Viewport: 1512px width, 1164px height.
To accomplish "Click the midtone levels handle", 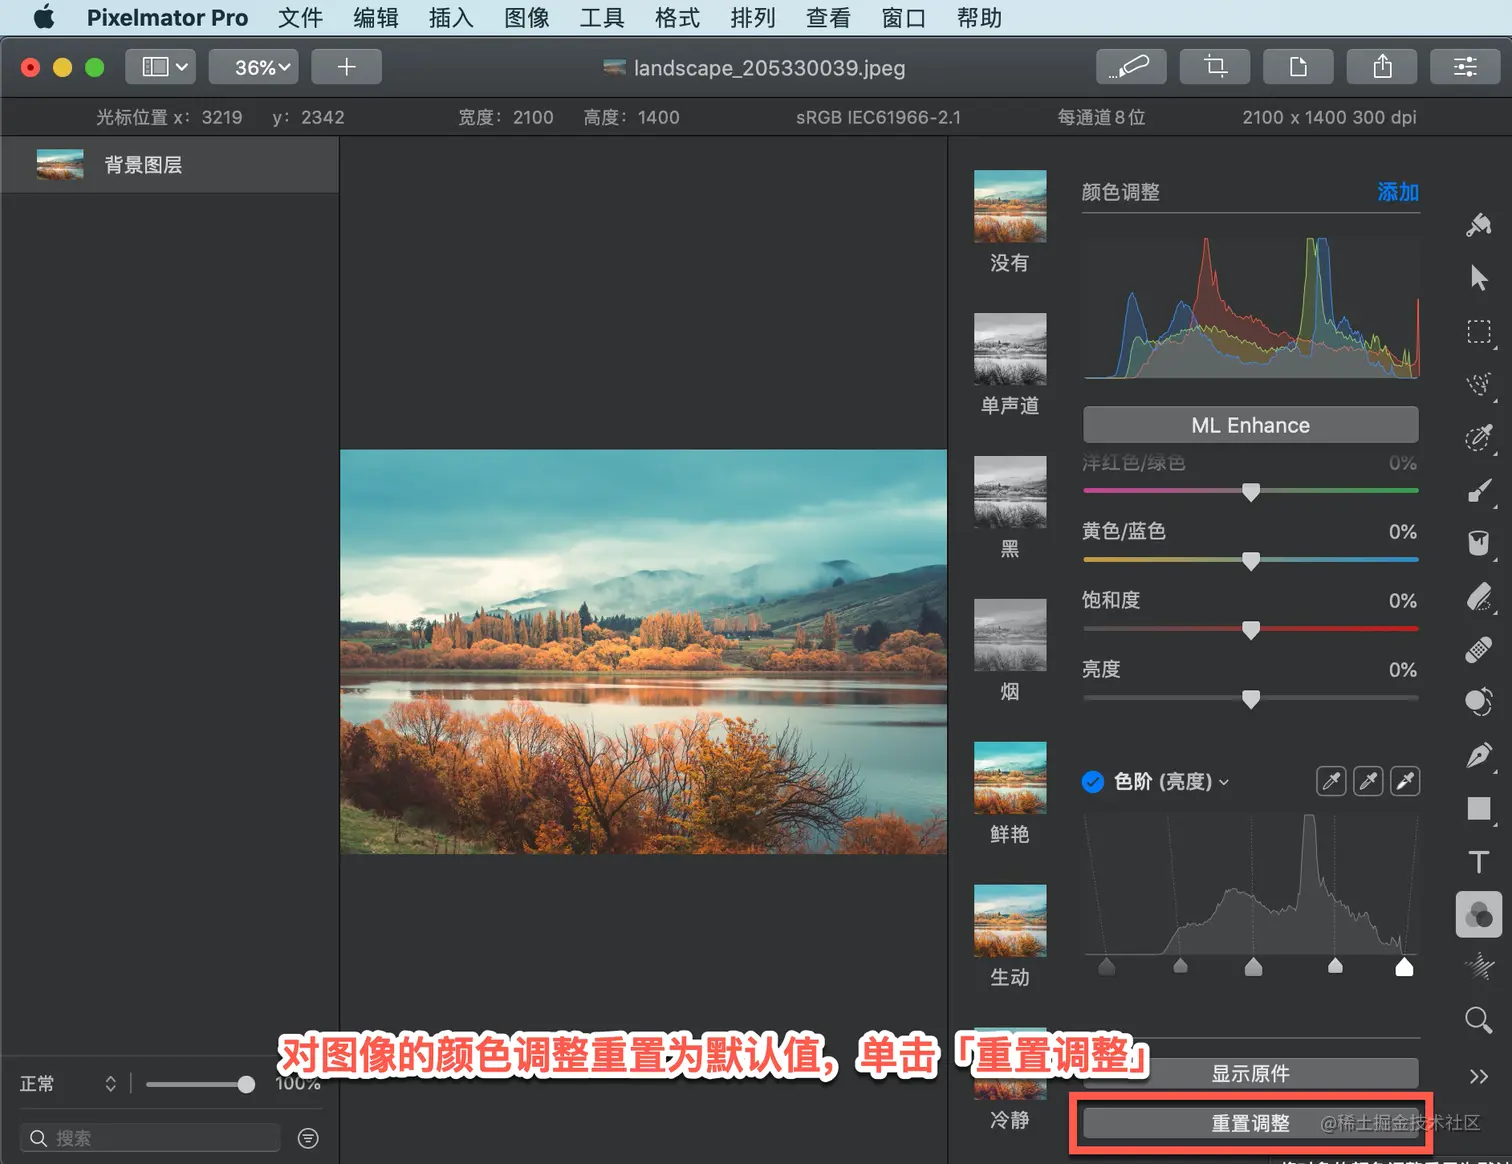I will tap(1253, 966).
